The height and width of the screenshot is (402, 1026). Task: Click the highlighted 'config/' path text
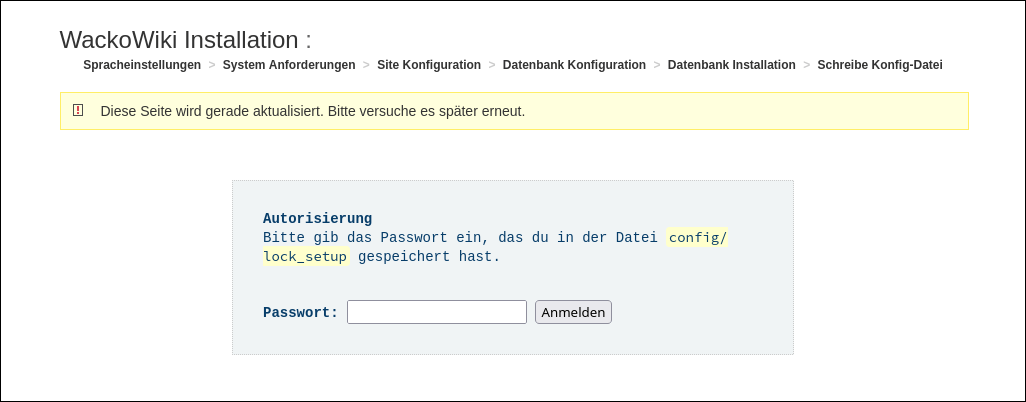pyautogui.click(x=698, y=238)
